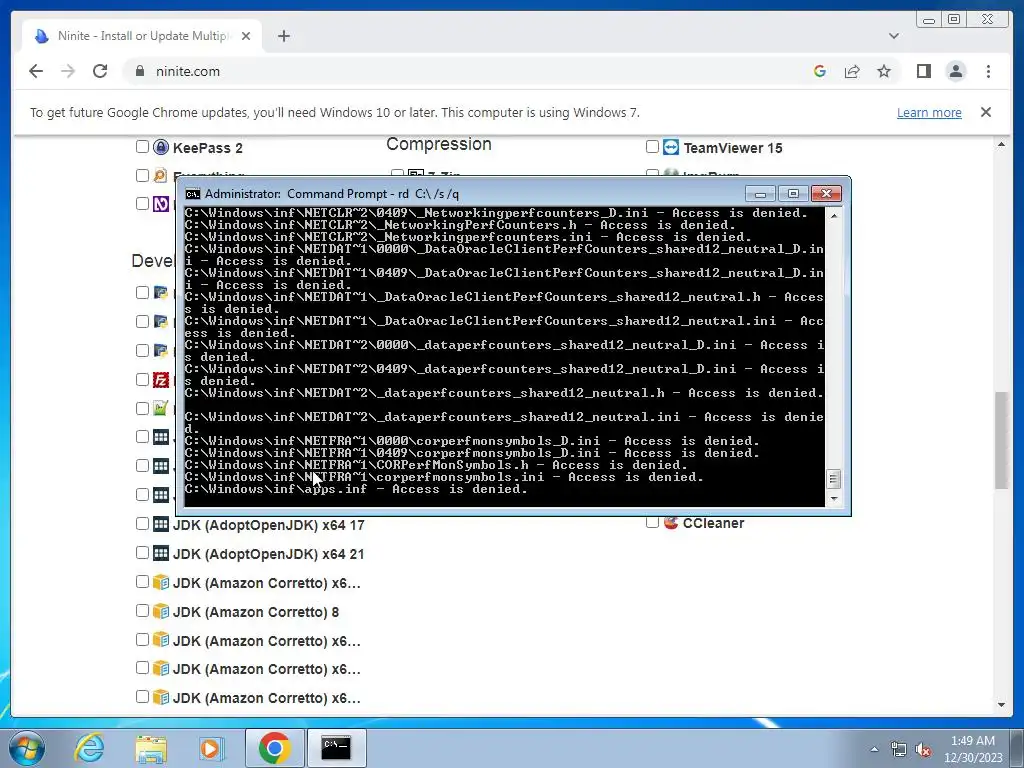
Task: Bookmark this tab with the star icon
Action: pyautogui.click(x=884, y=71)
